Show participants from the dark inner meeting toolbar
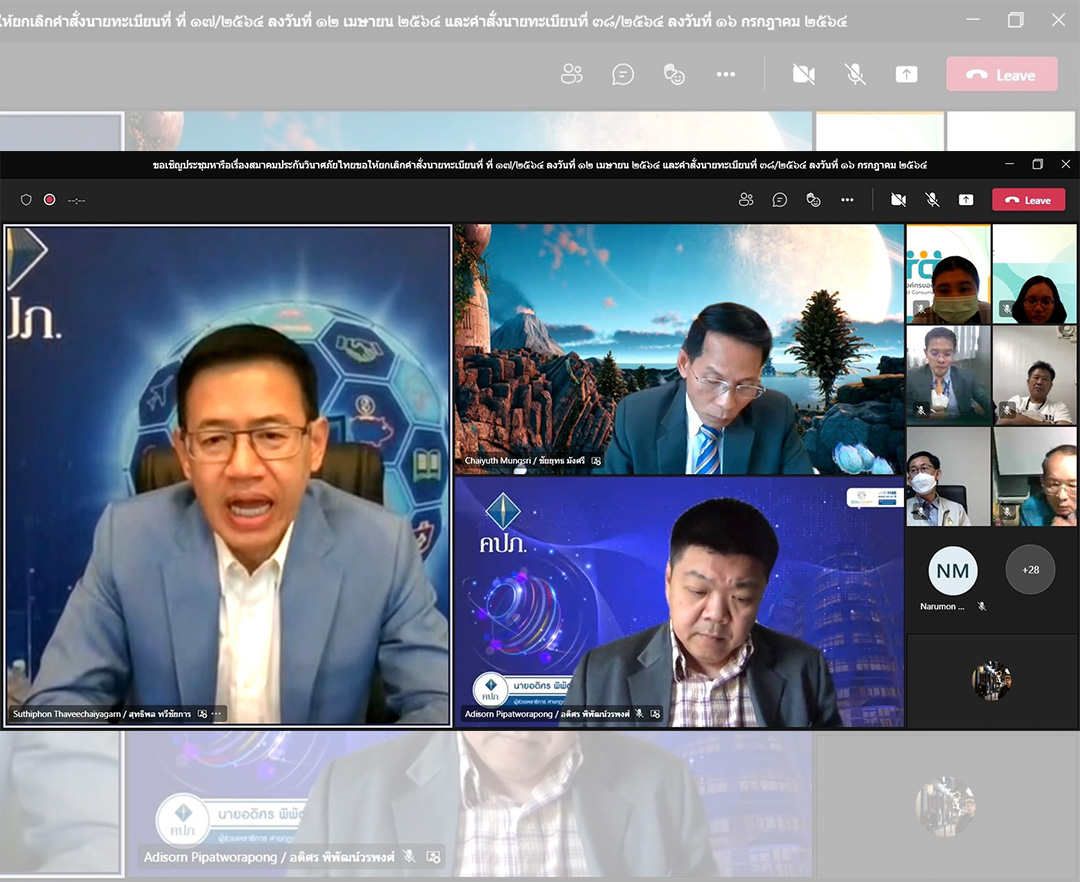The image size is (1080, 882). [746, 200]
